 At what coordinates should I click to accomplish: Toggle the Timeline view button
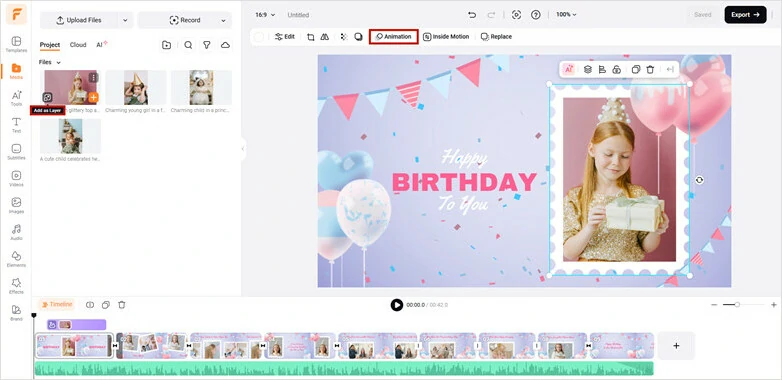pyautogui.click(x=56, y=304)
